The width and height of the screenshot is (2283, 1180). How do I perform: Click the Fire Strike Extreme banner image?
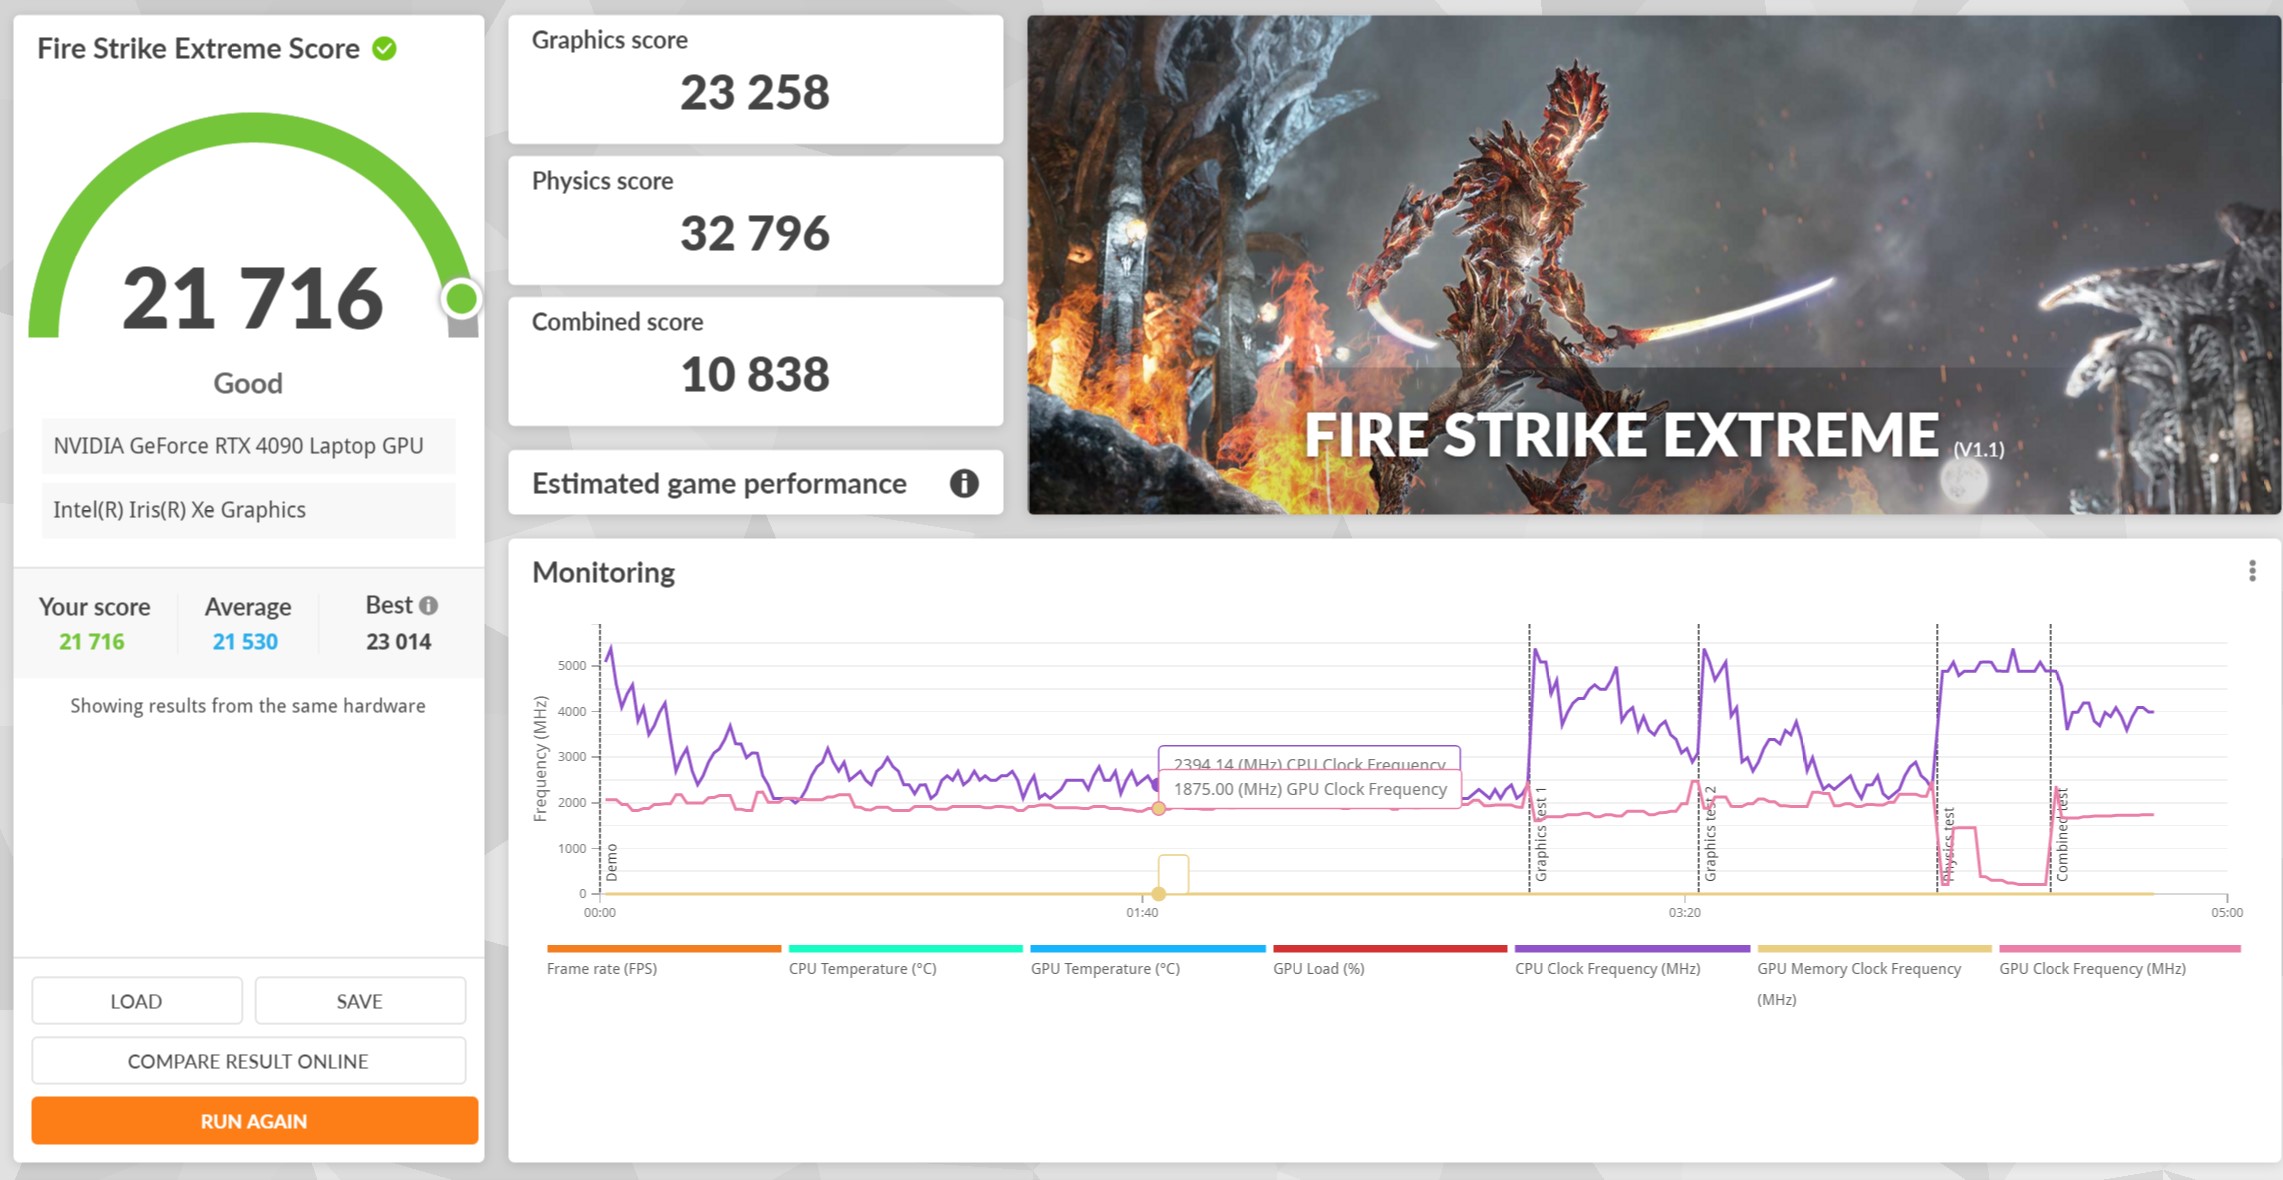(1653, 265)
